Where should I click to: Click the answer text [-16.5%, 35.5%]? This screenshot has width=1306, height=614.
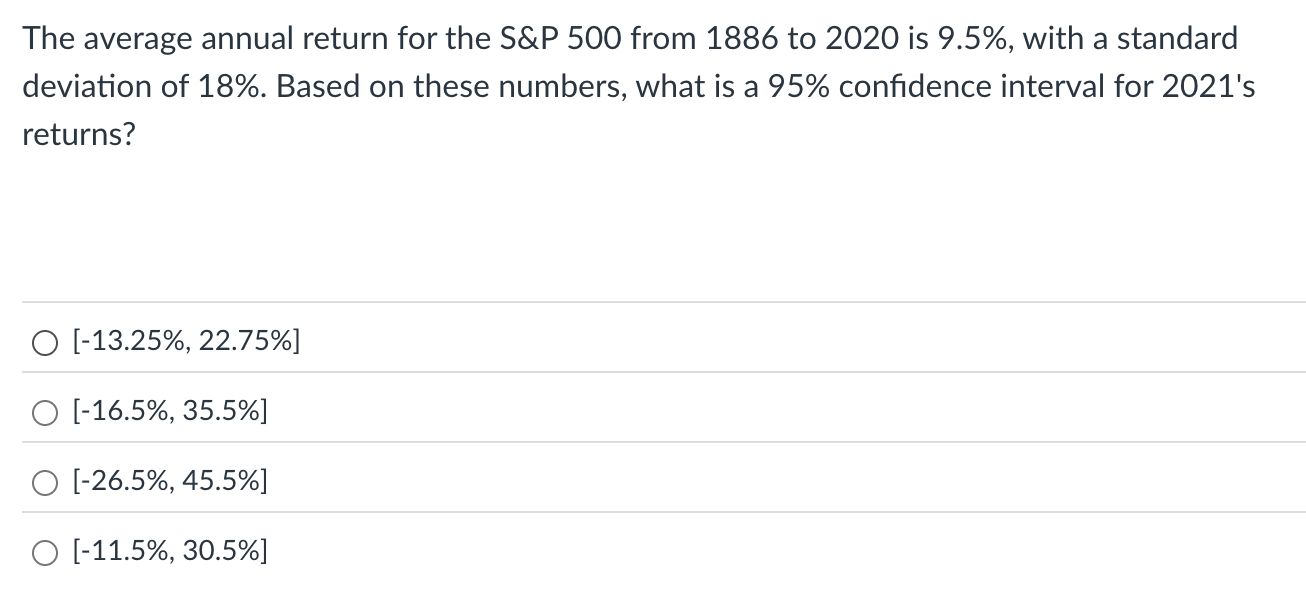(x=168, y=411)
